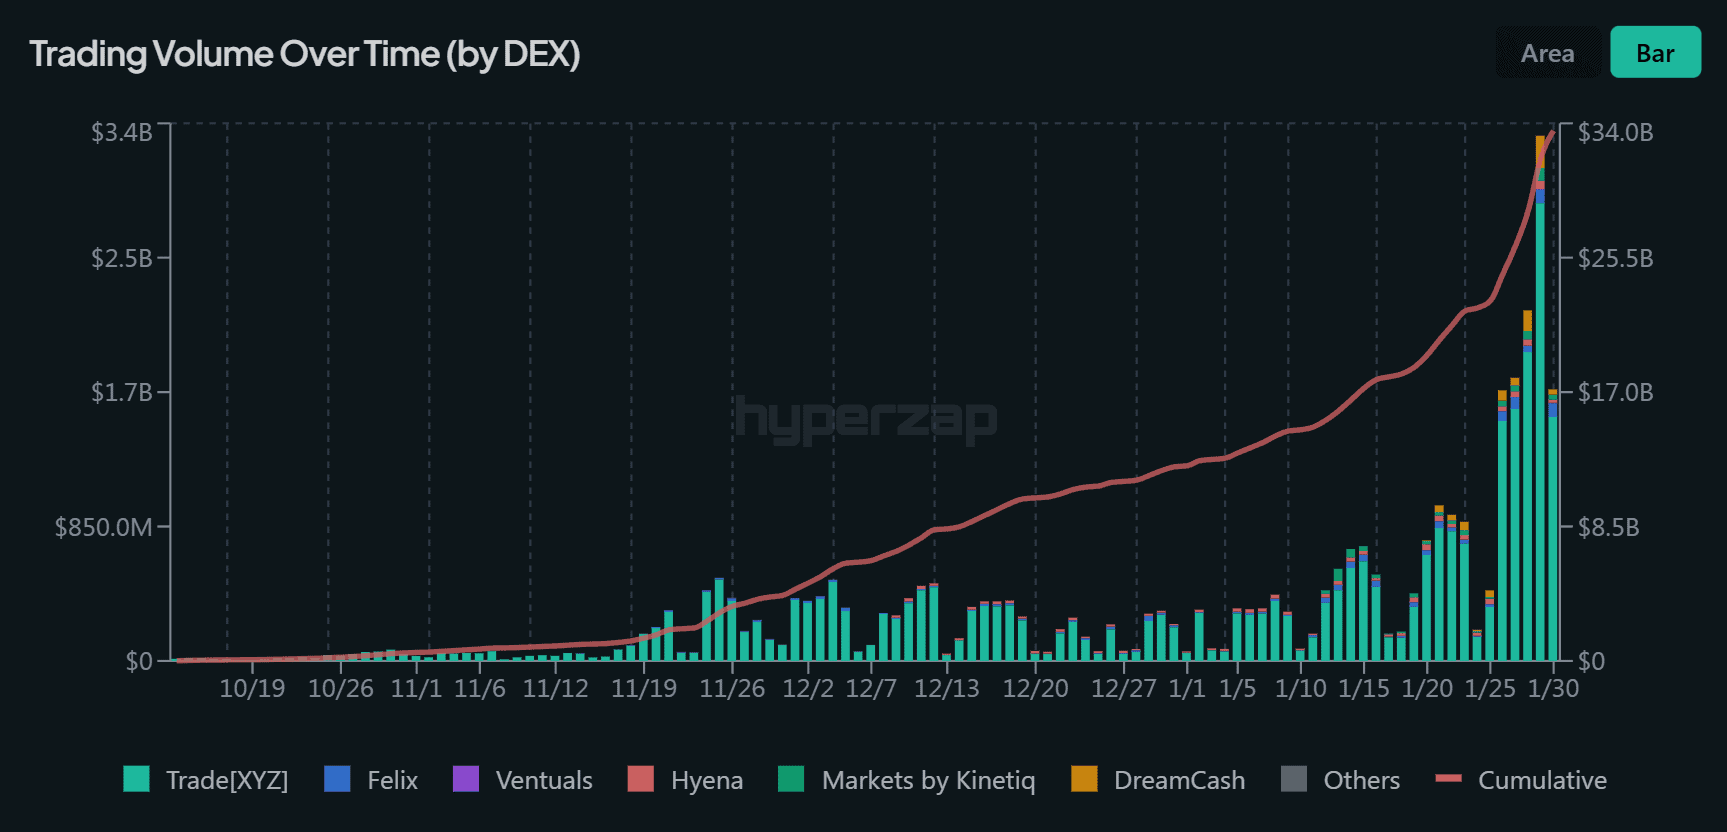Click the Ventuals purple legend icon

point(466,779)
